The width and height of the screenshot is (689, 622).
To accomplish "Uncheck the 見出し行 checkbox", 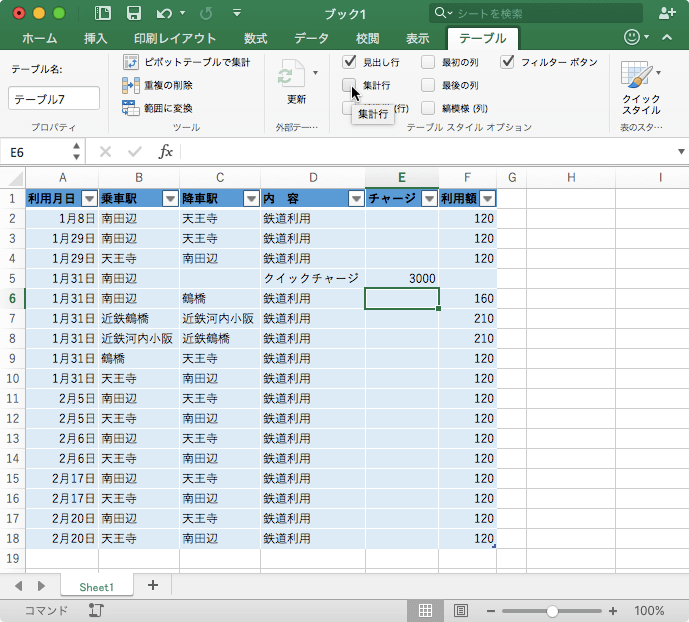I will pos(349,62).
